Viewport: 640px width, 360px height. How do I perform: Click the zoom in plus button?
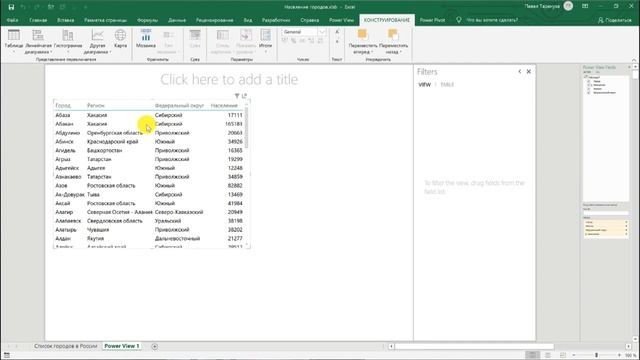tap(619, 355)
